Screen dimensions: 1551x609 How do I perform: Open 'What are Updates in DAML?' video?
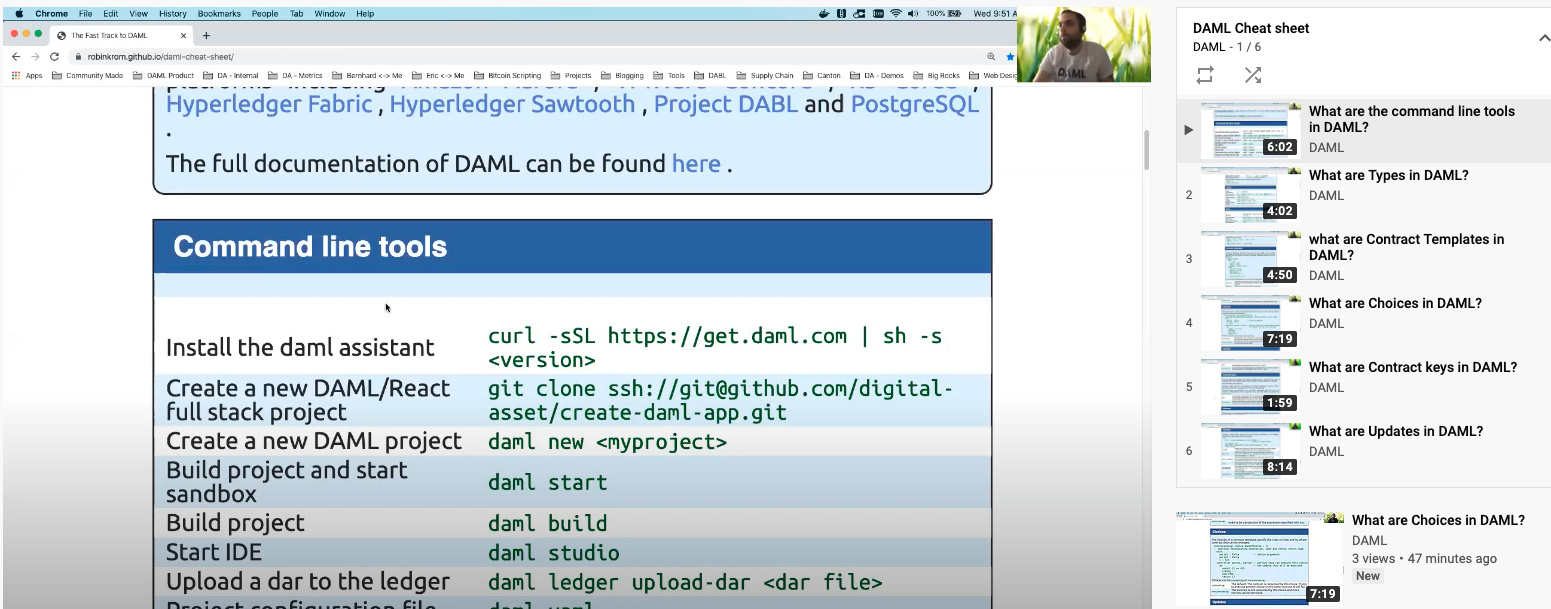pos(1364,450)
